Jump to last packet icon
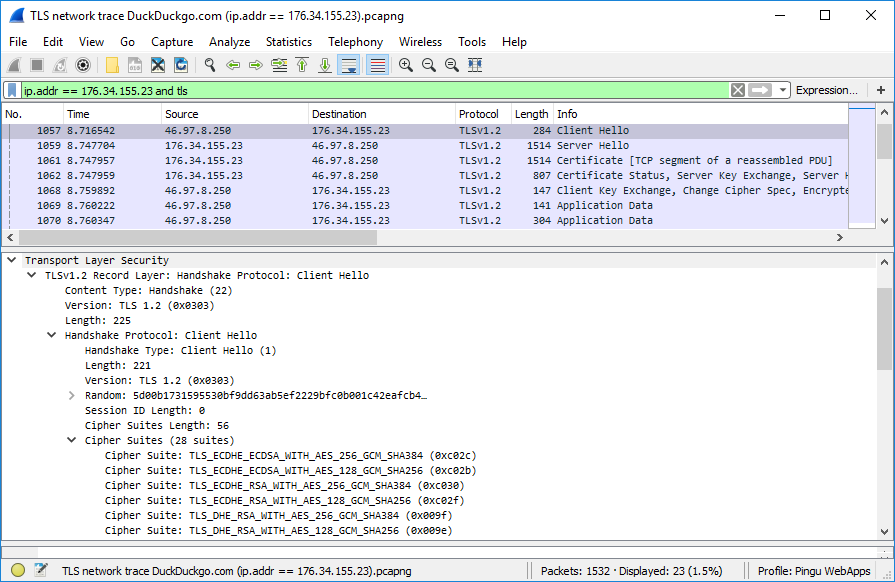The height and width of the screenshot is (582, 895). [325, 65]
